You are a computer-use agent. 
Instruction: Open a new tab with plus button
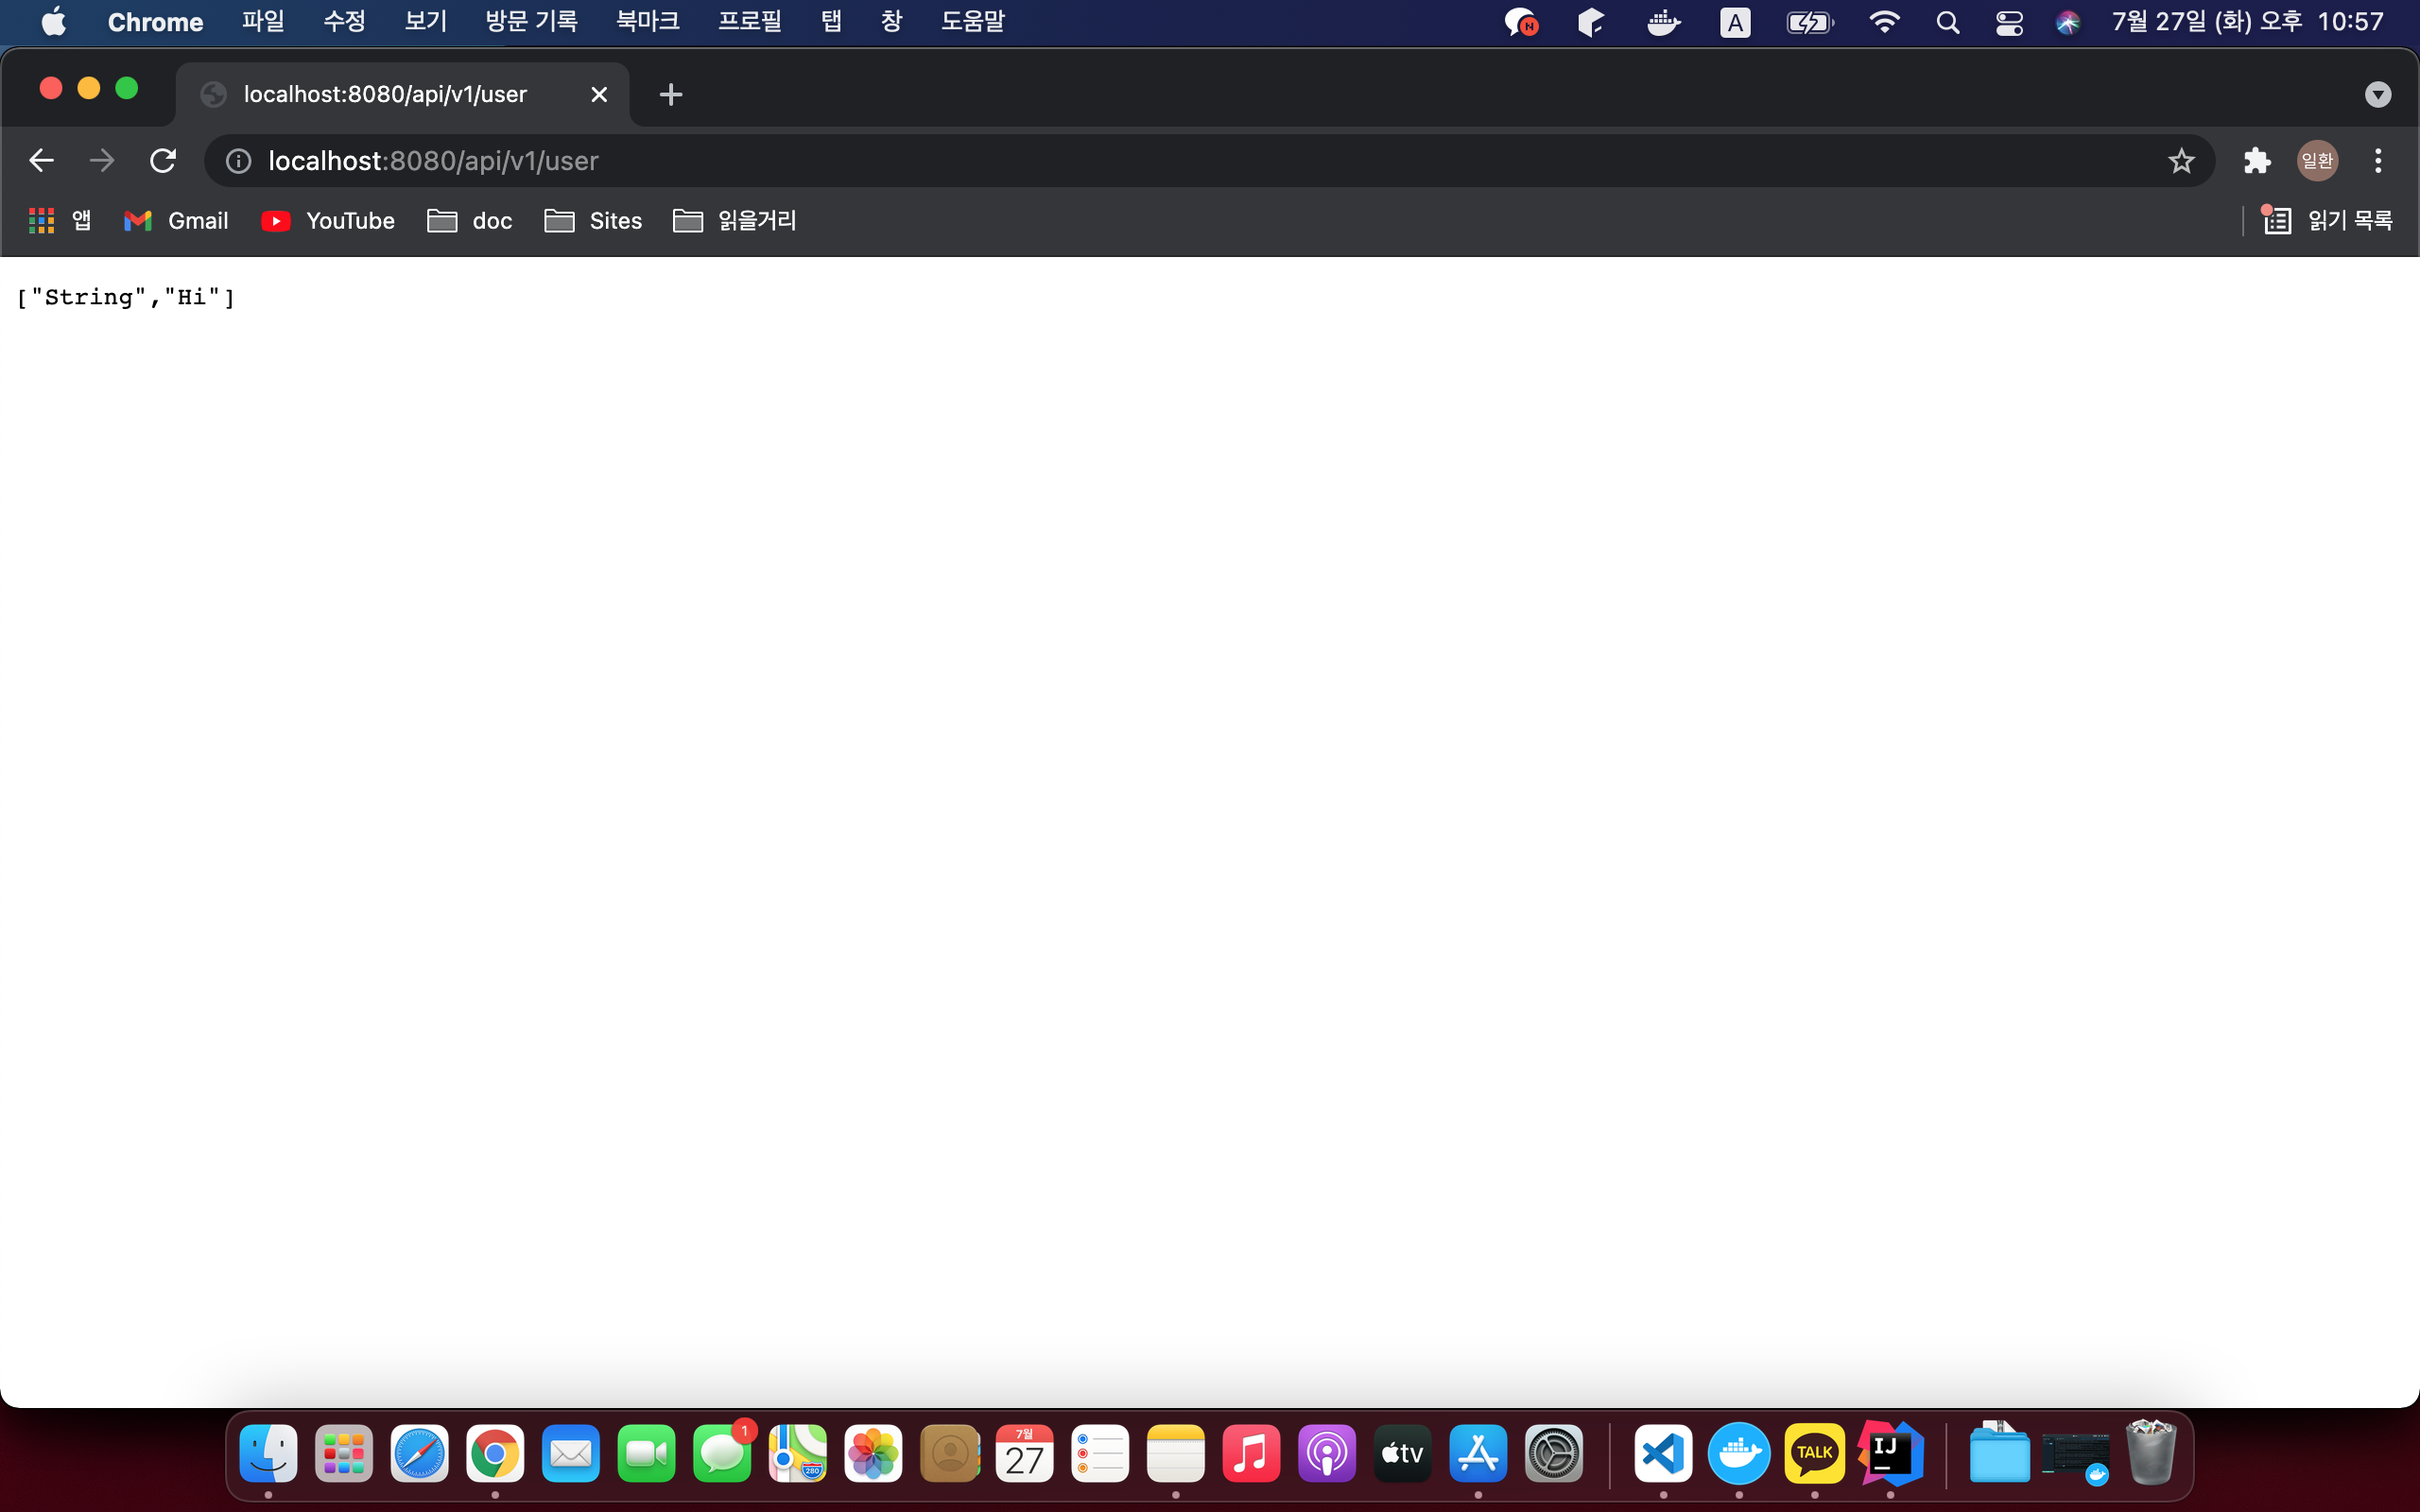click(671, 94)
